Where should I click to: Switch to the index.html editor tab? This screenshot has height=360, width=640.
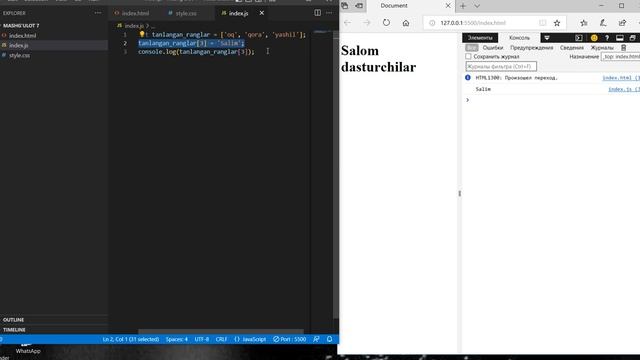(135, 13)
